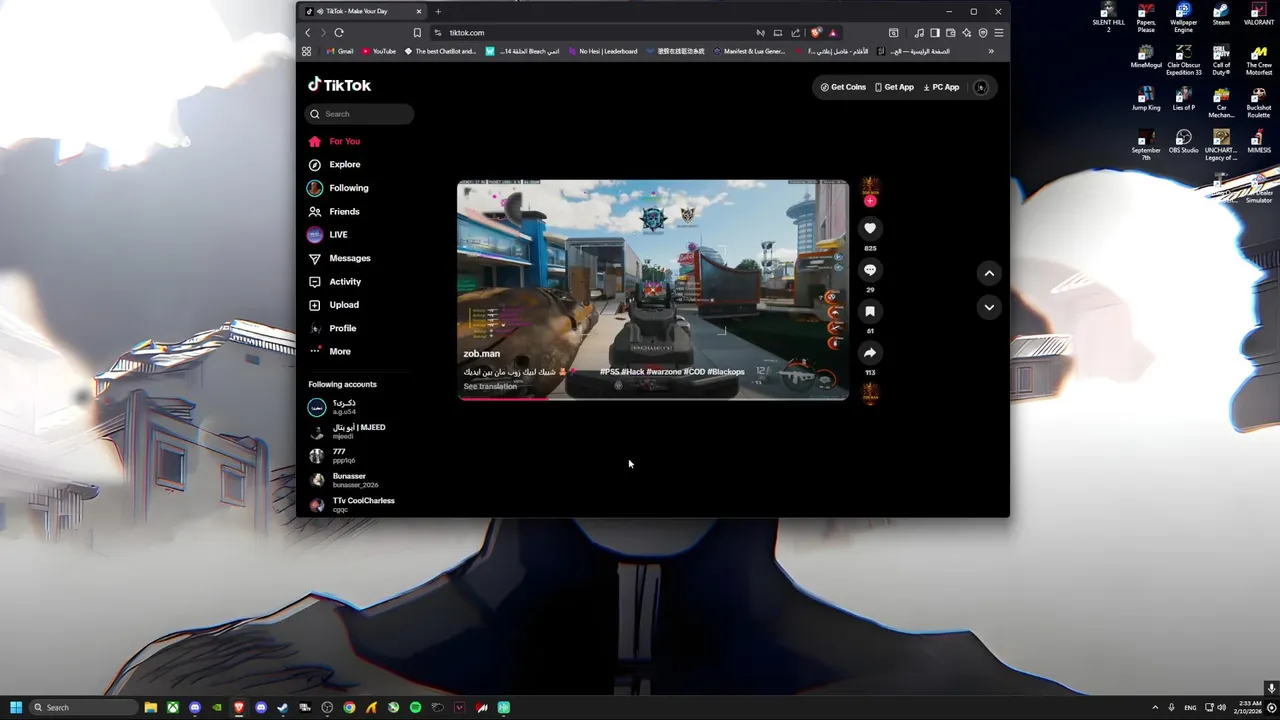Follow the creator with plus badge
Screen dimensions: 1280x720
870,201
